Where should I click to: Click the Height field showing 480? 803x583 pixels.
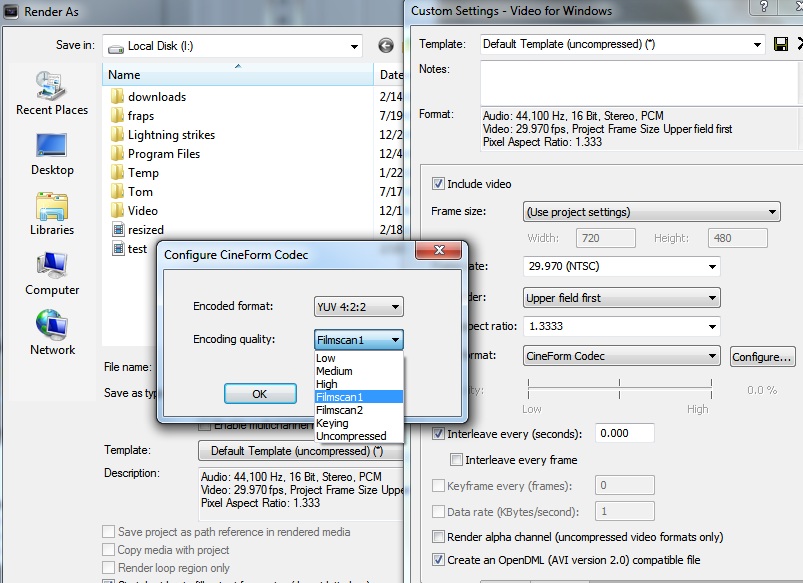[x=737, y=238]
